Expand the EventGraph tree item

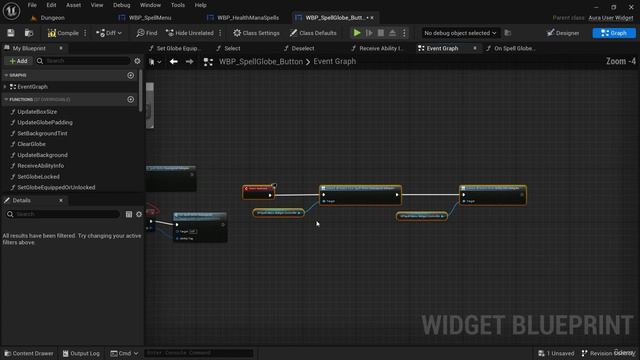pyautogui.click(x=5, y=87)
